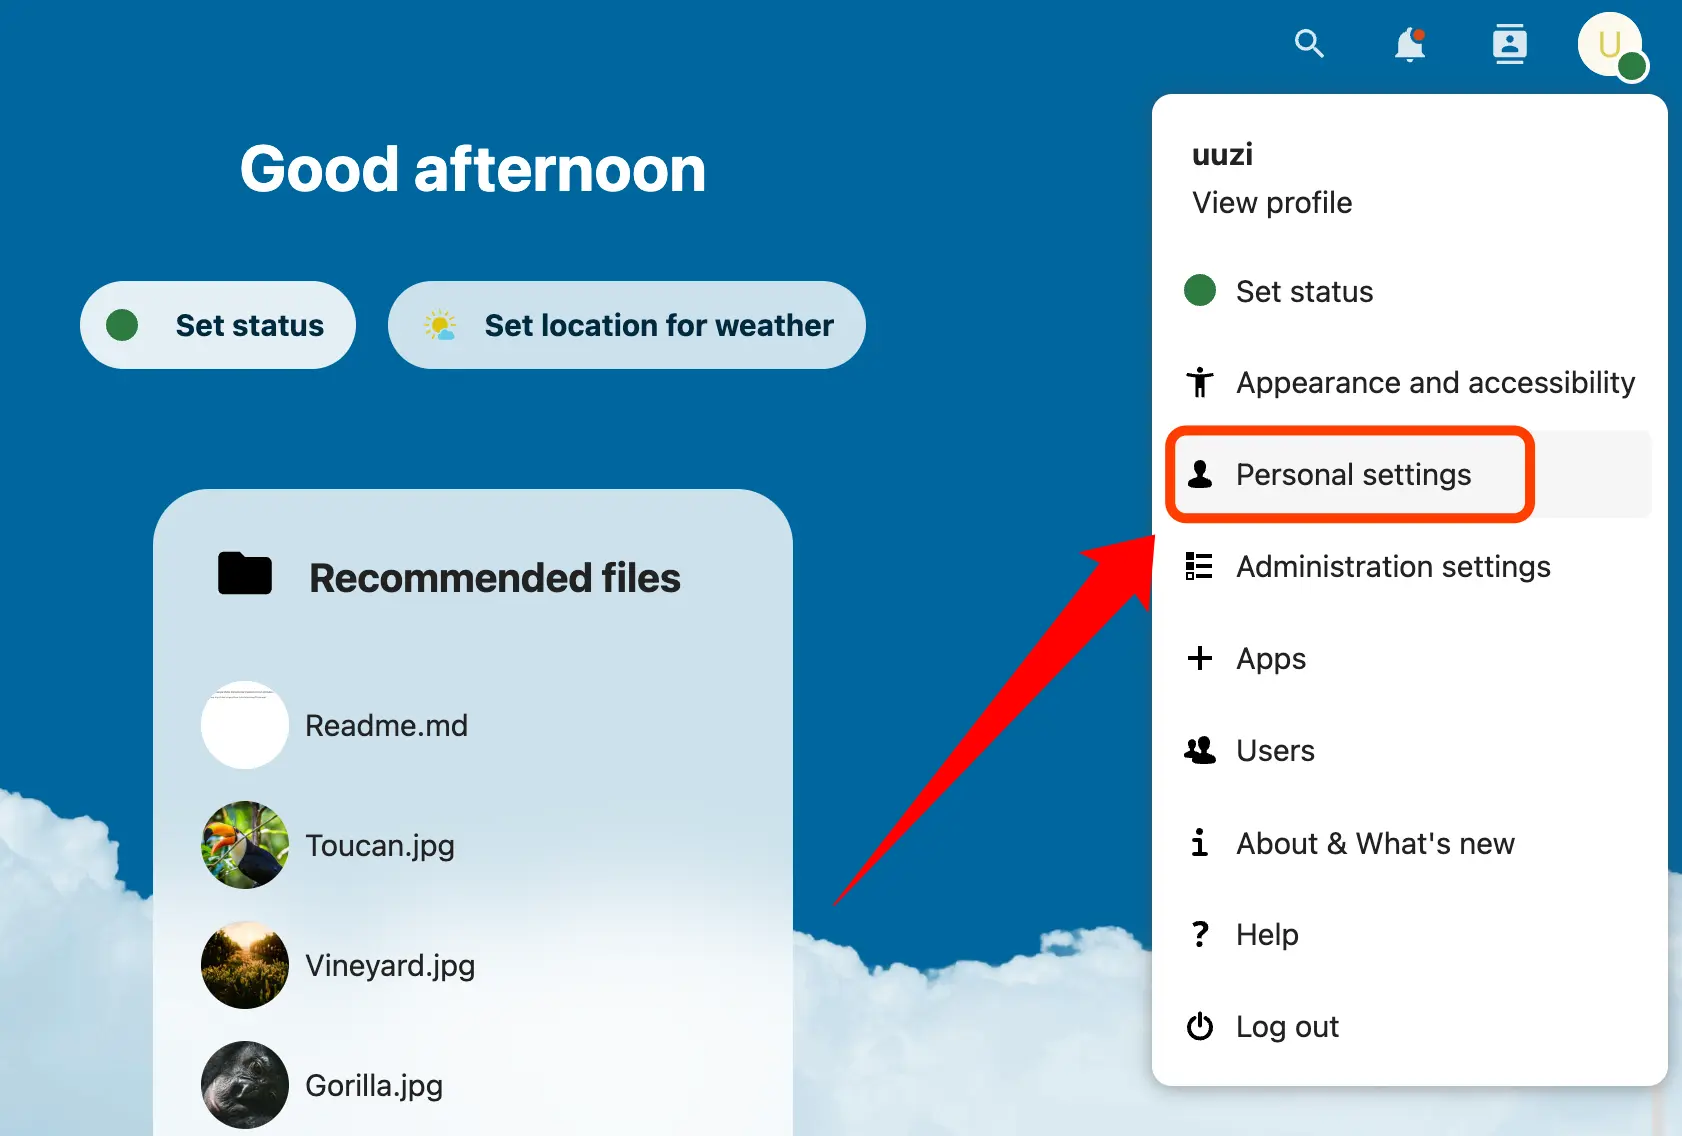Open the Contacts menu icon
The height and width of the screenshot is (1136, 1682).
point(1509,44)
